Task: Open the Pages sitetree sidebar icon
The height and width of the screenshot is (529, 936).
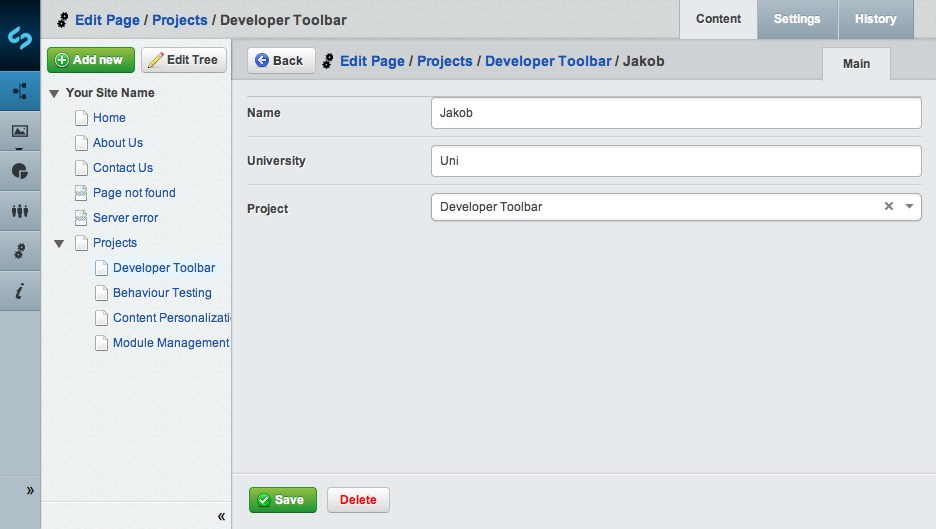Action: (x=20, y=91)
